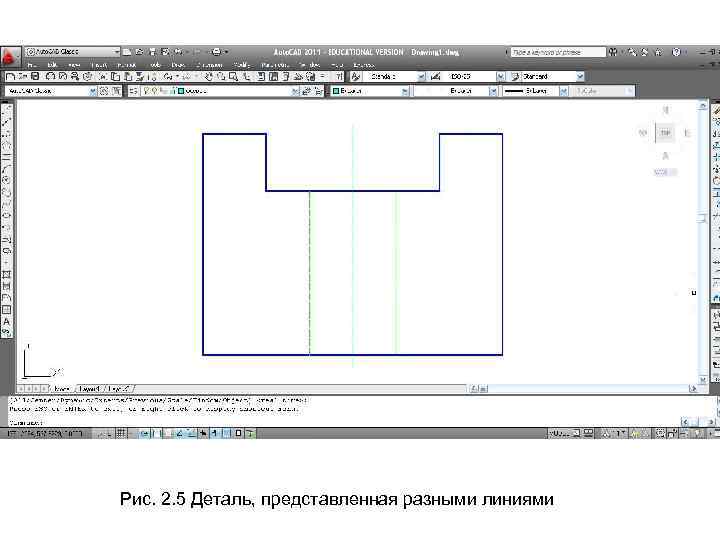Viewport: 720px width, 540px height.
Task: Click the Paste icon in the standard toolbar
Action: (x=129, y=76)
